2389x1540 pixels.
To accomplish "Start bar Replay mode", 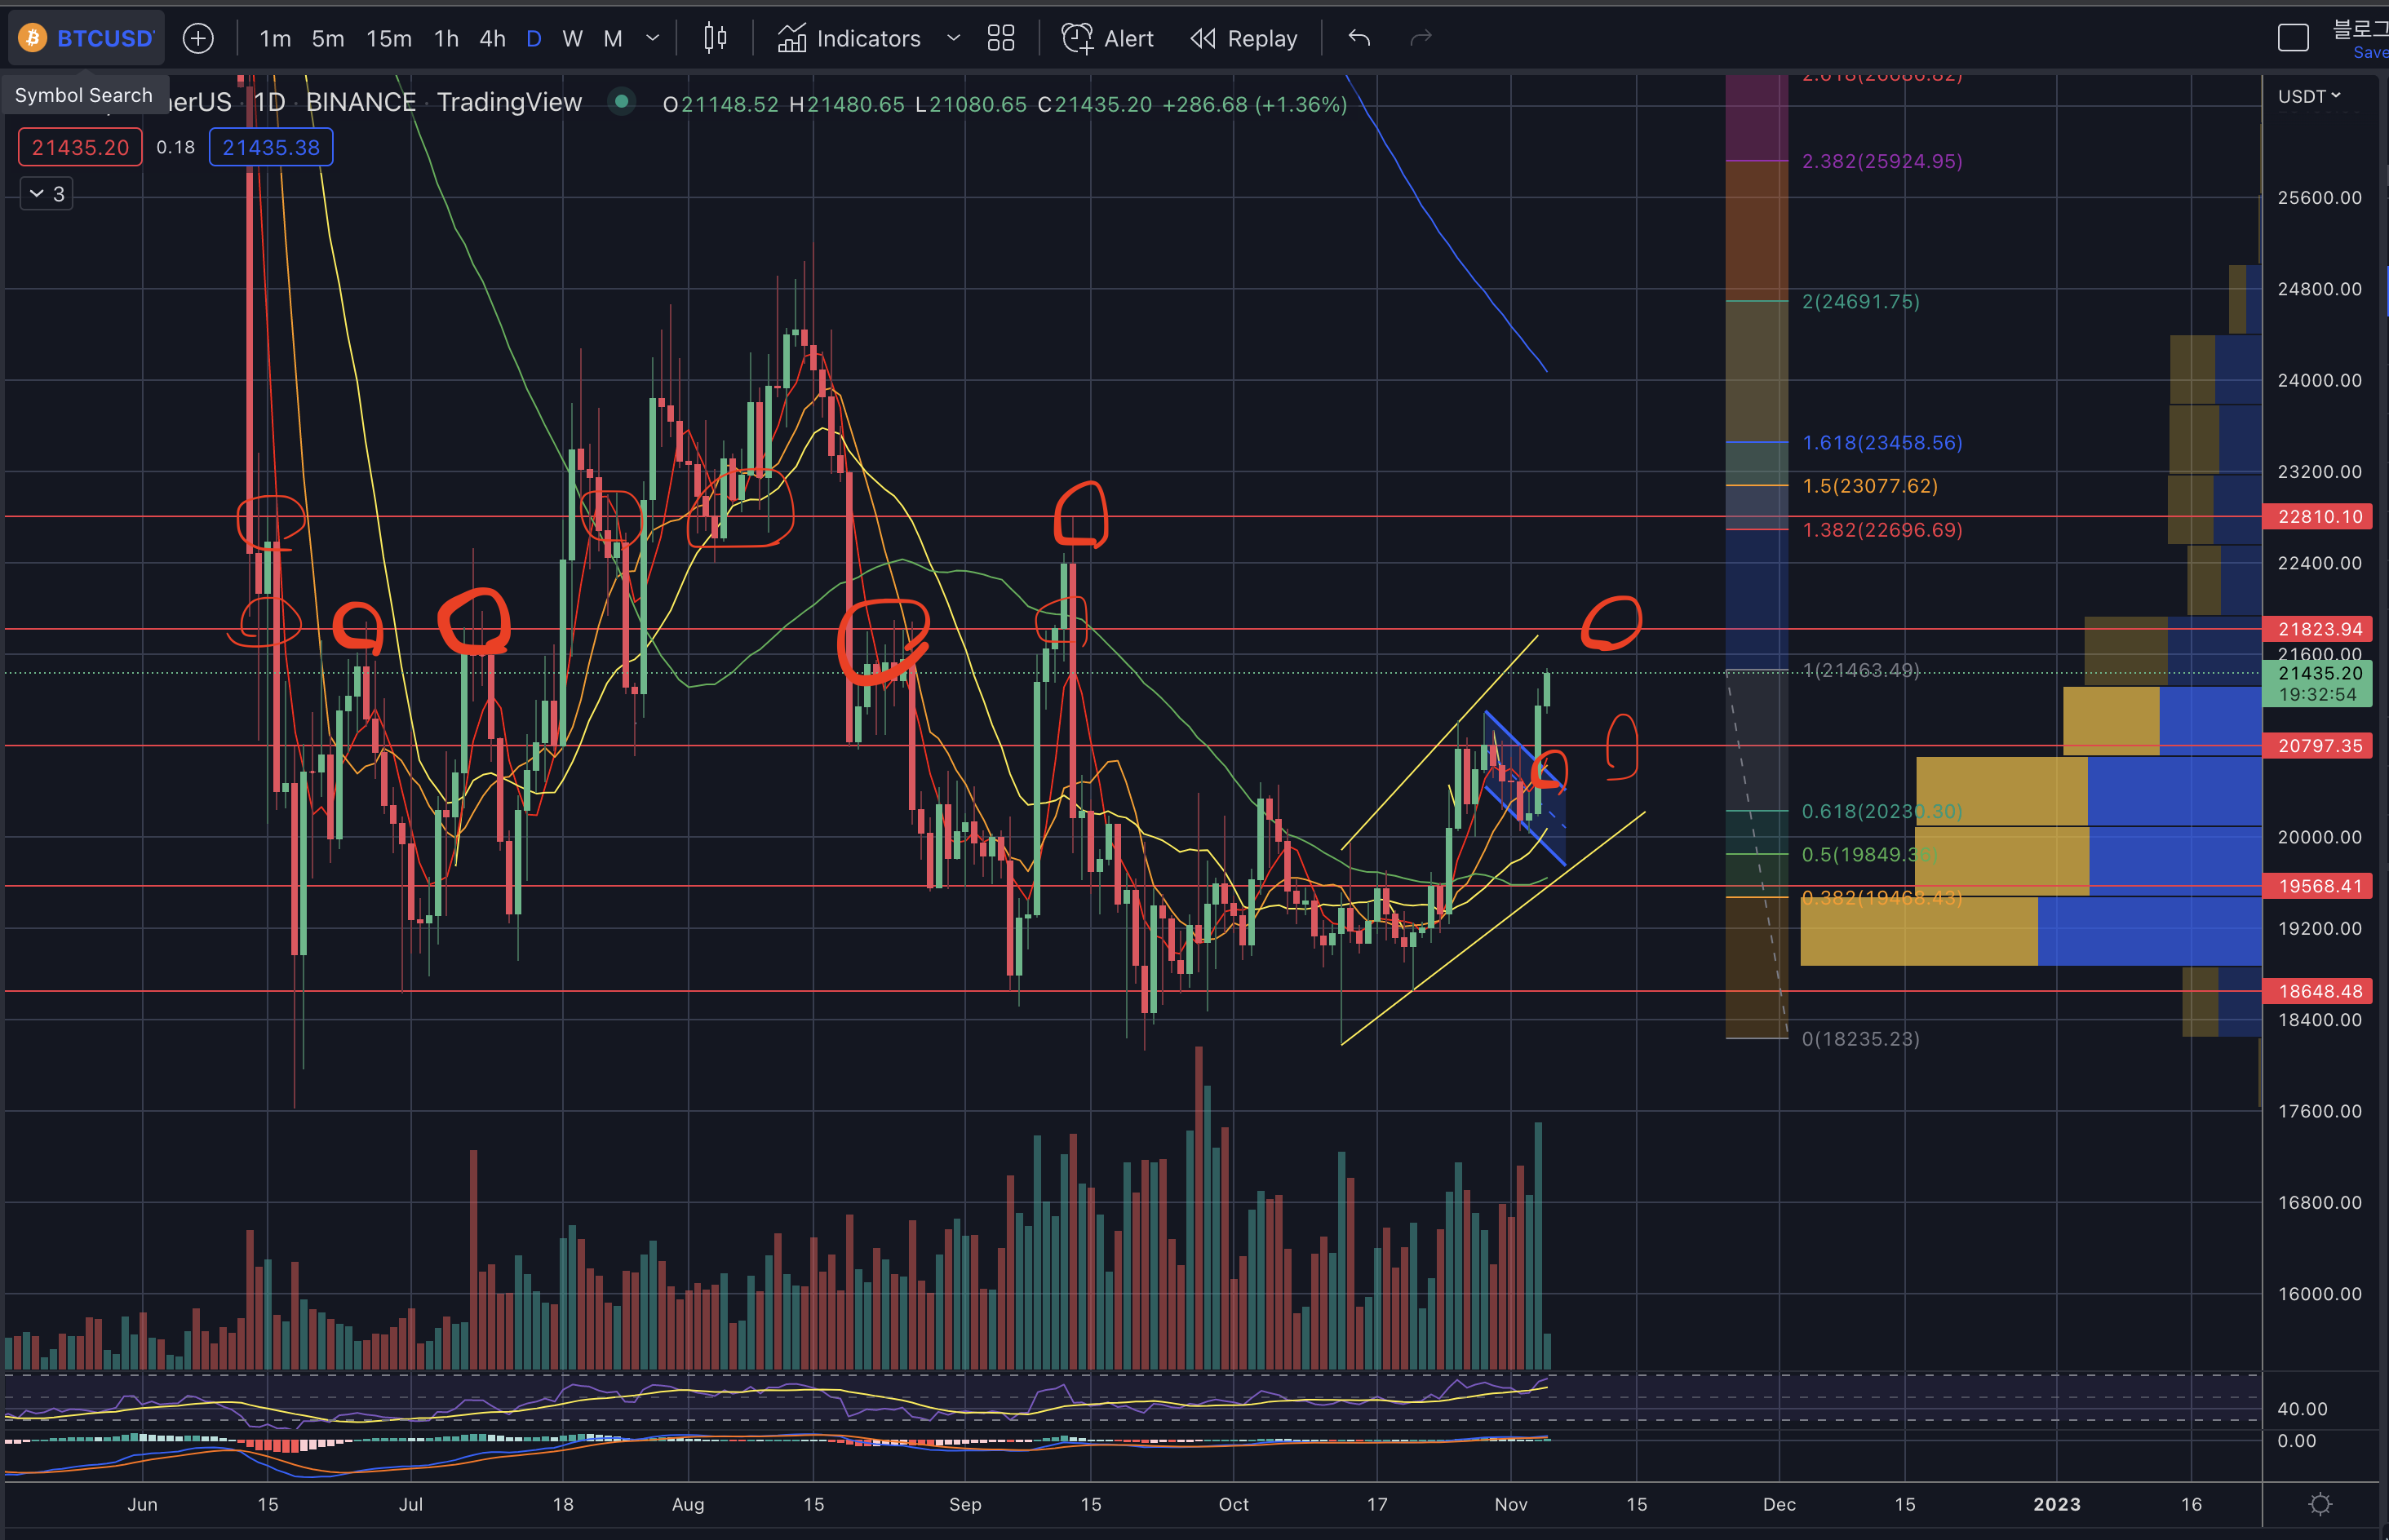I will click(1244, 38).
